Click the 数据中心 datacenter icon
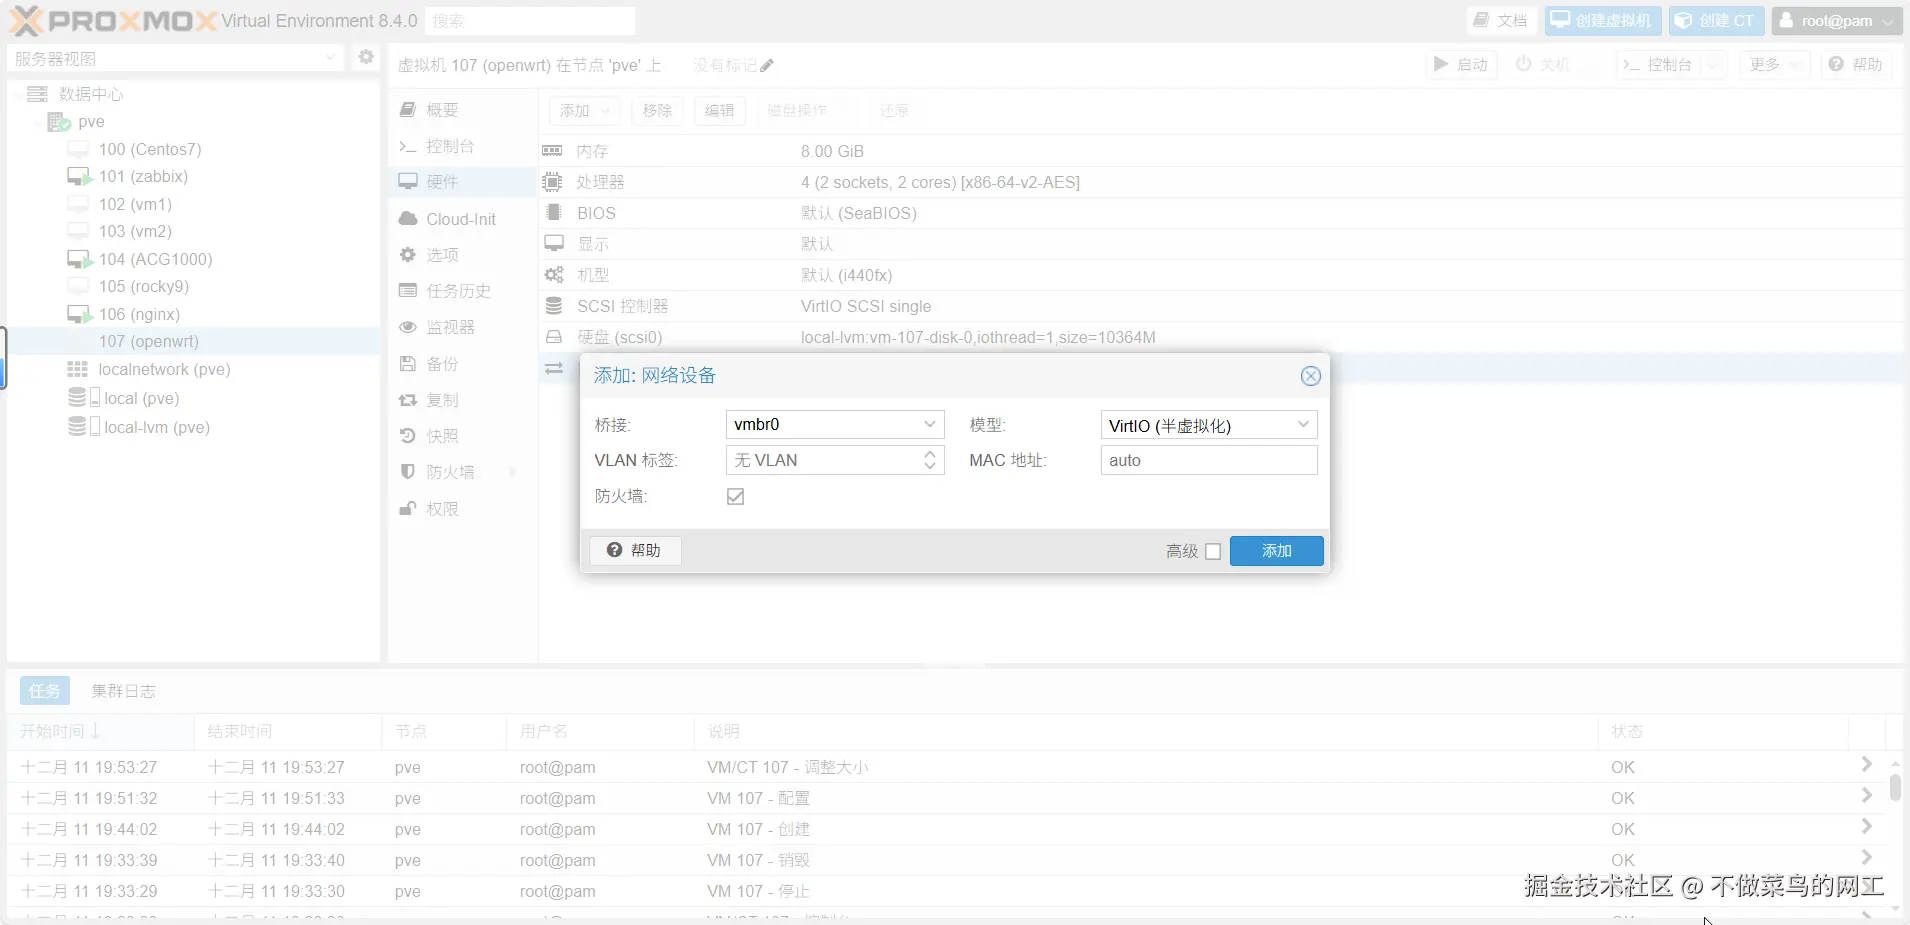Viewport: 1910px width, 925px height. coord(37,94)
